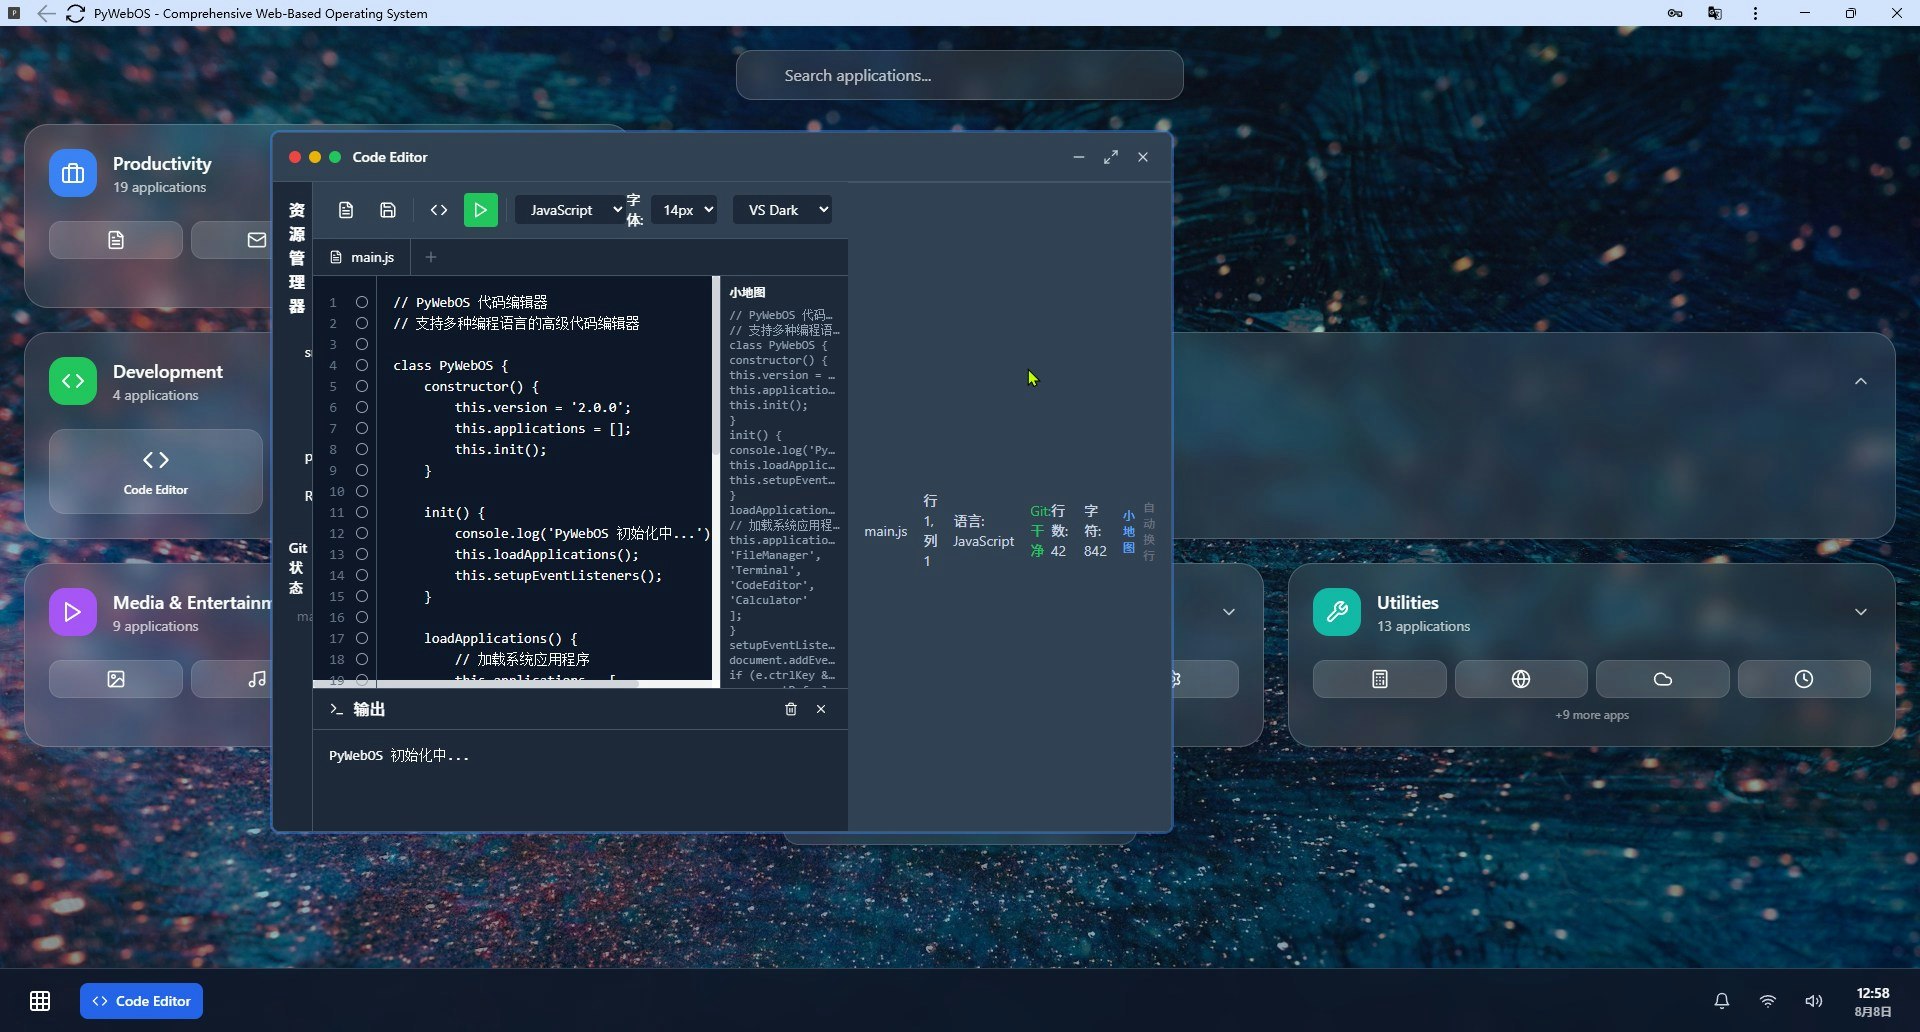Click the red dot on Code Editor window
This screenshot has height=1032, width=1920.
click(x=295, y=157)
